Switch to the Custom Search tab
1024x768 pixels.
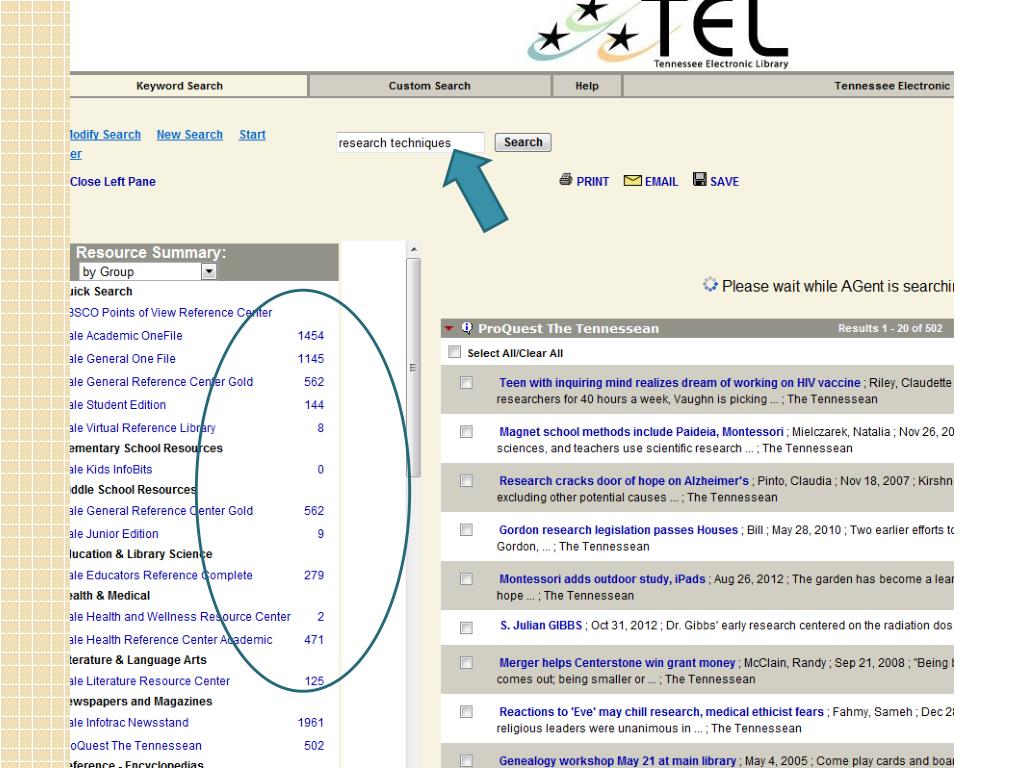tap(430, 86)
